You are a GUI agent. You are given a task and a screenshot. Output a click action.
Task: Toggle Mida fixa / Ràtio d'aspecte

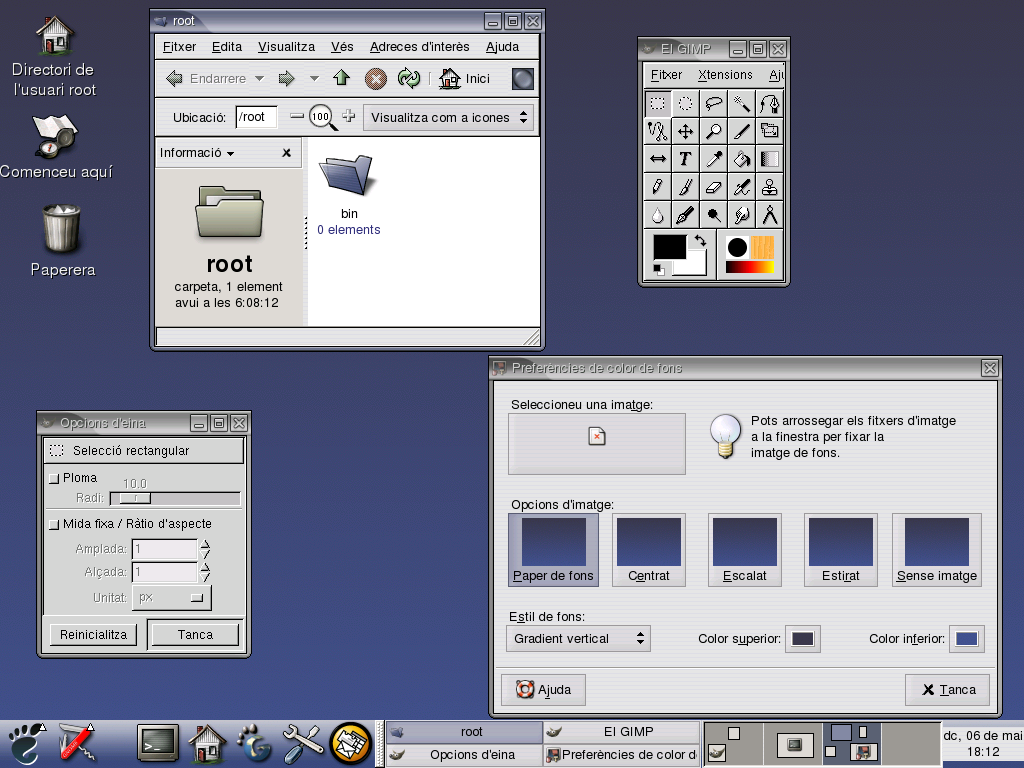point(55,523)
